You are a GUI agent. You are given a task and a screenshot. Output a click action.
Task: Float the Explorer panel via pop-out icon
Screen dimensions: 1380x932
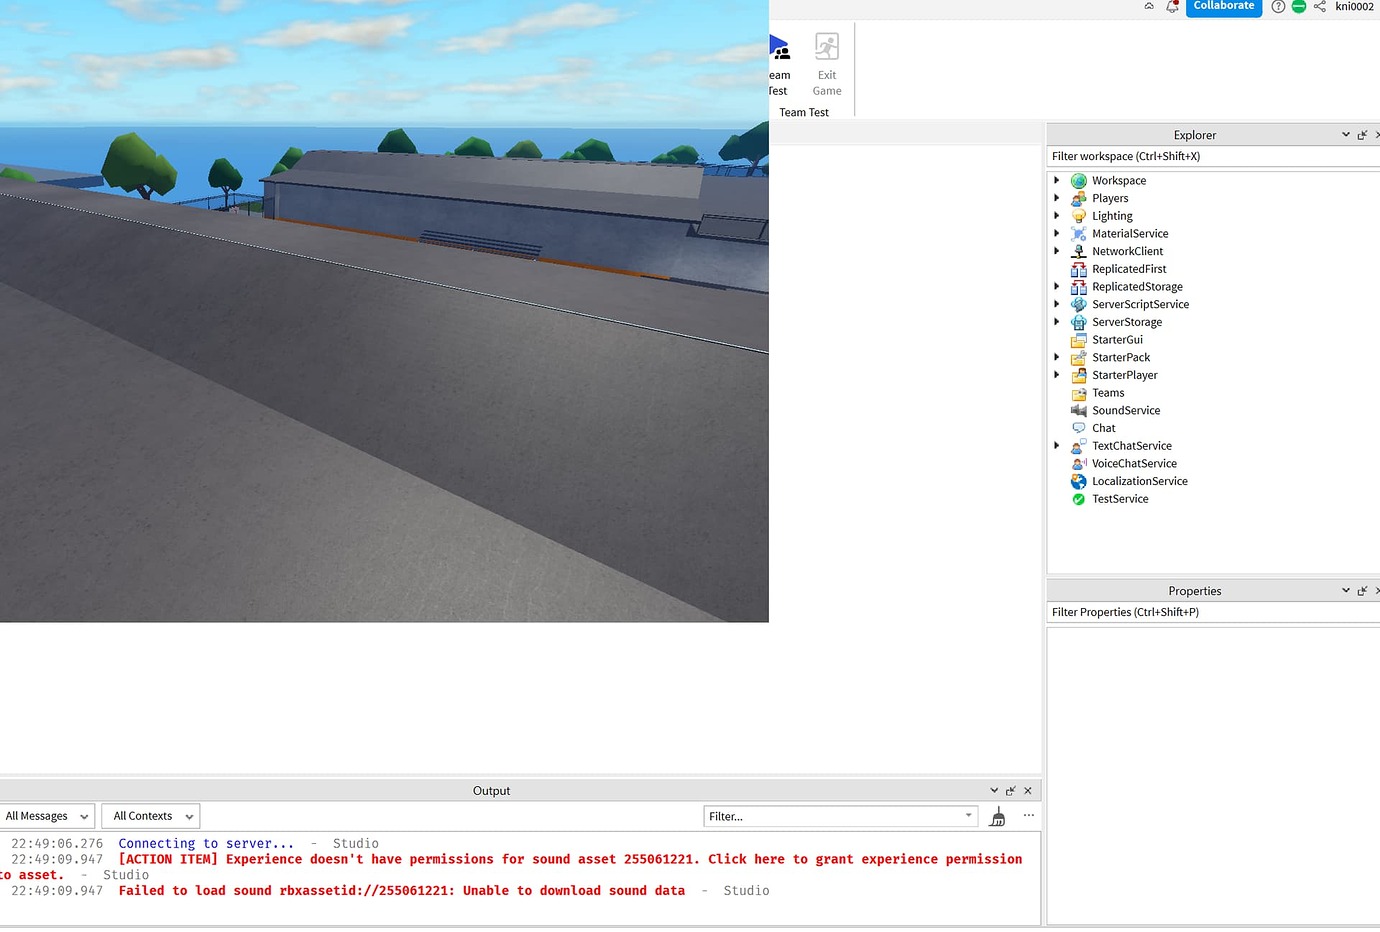tap(1362, 134)
